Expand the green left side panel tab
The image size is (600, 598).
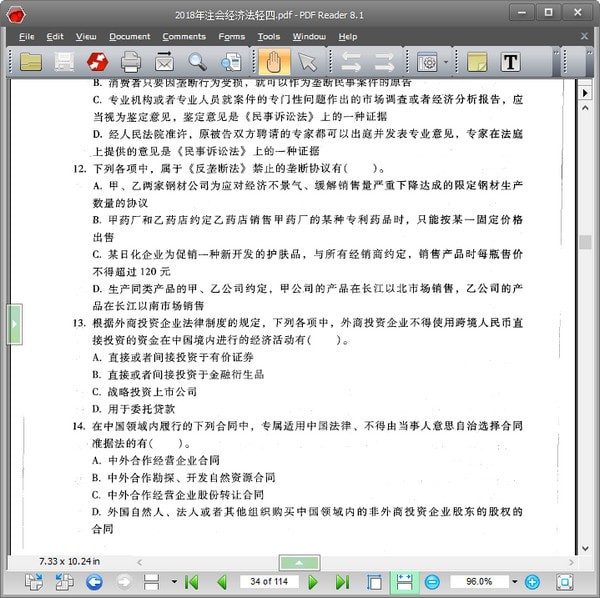[x=15, y=324]
